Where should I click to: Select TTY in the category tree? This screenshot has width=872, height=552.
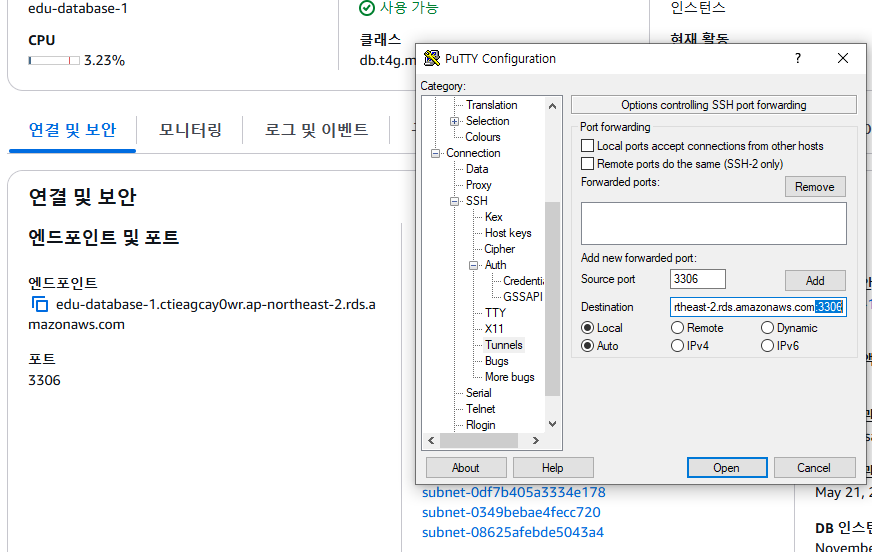click(495, 313)
